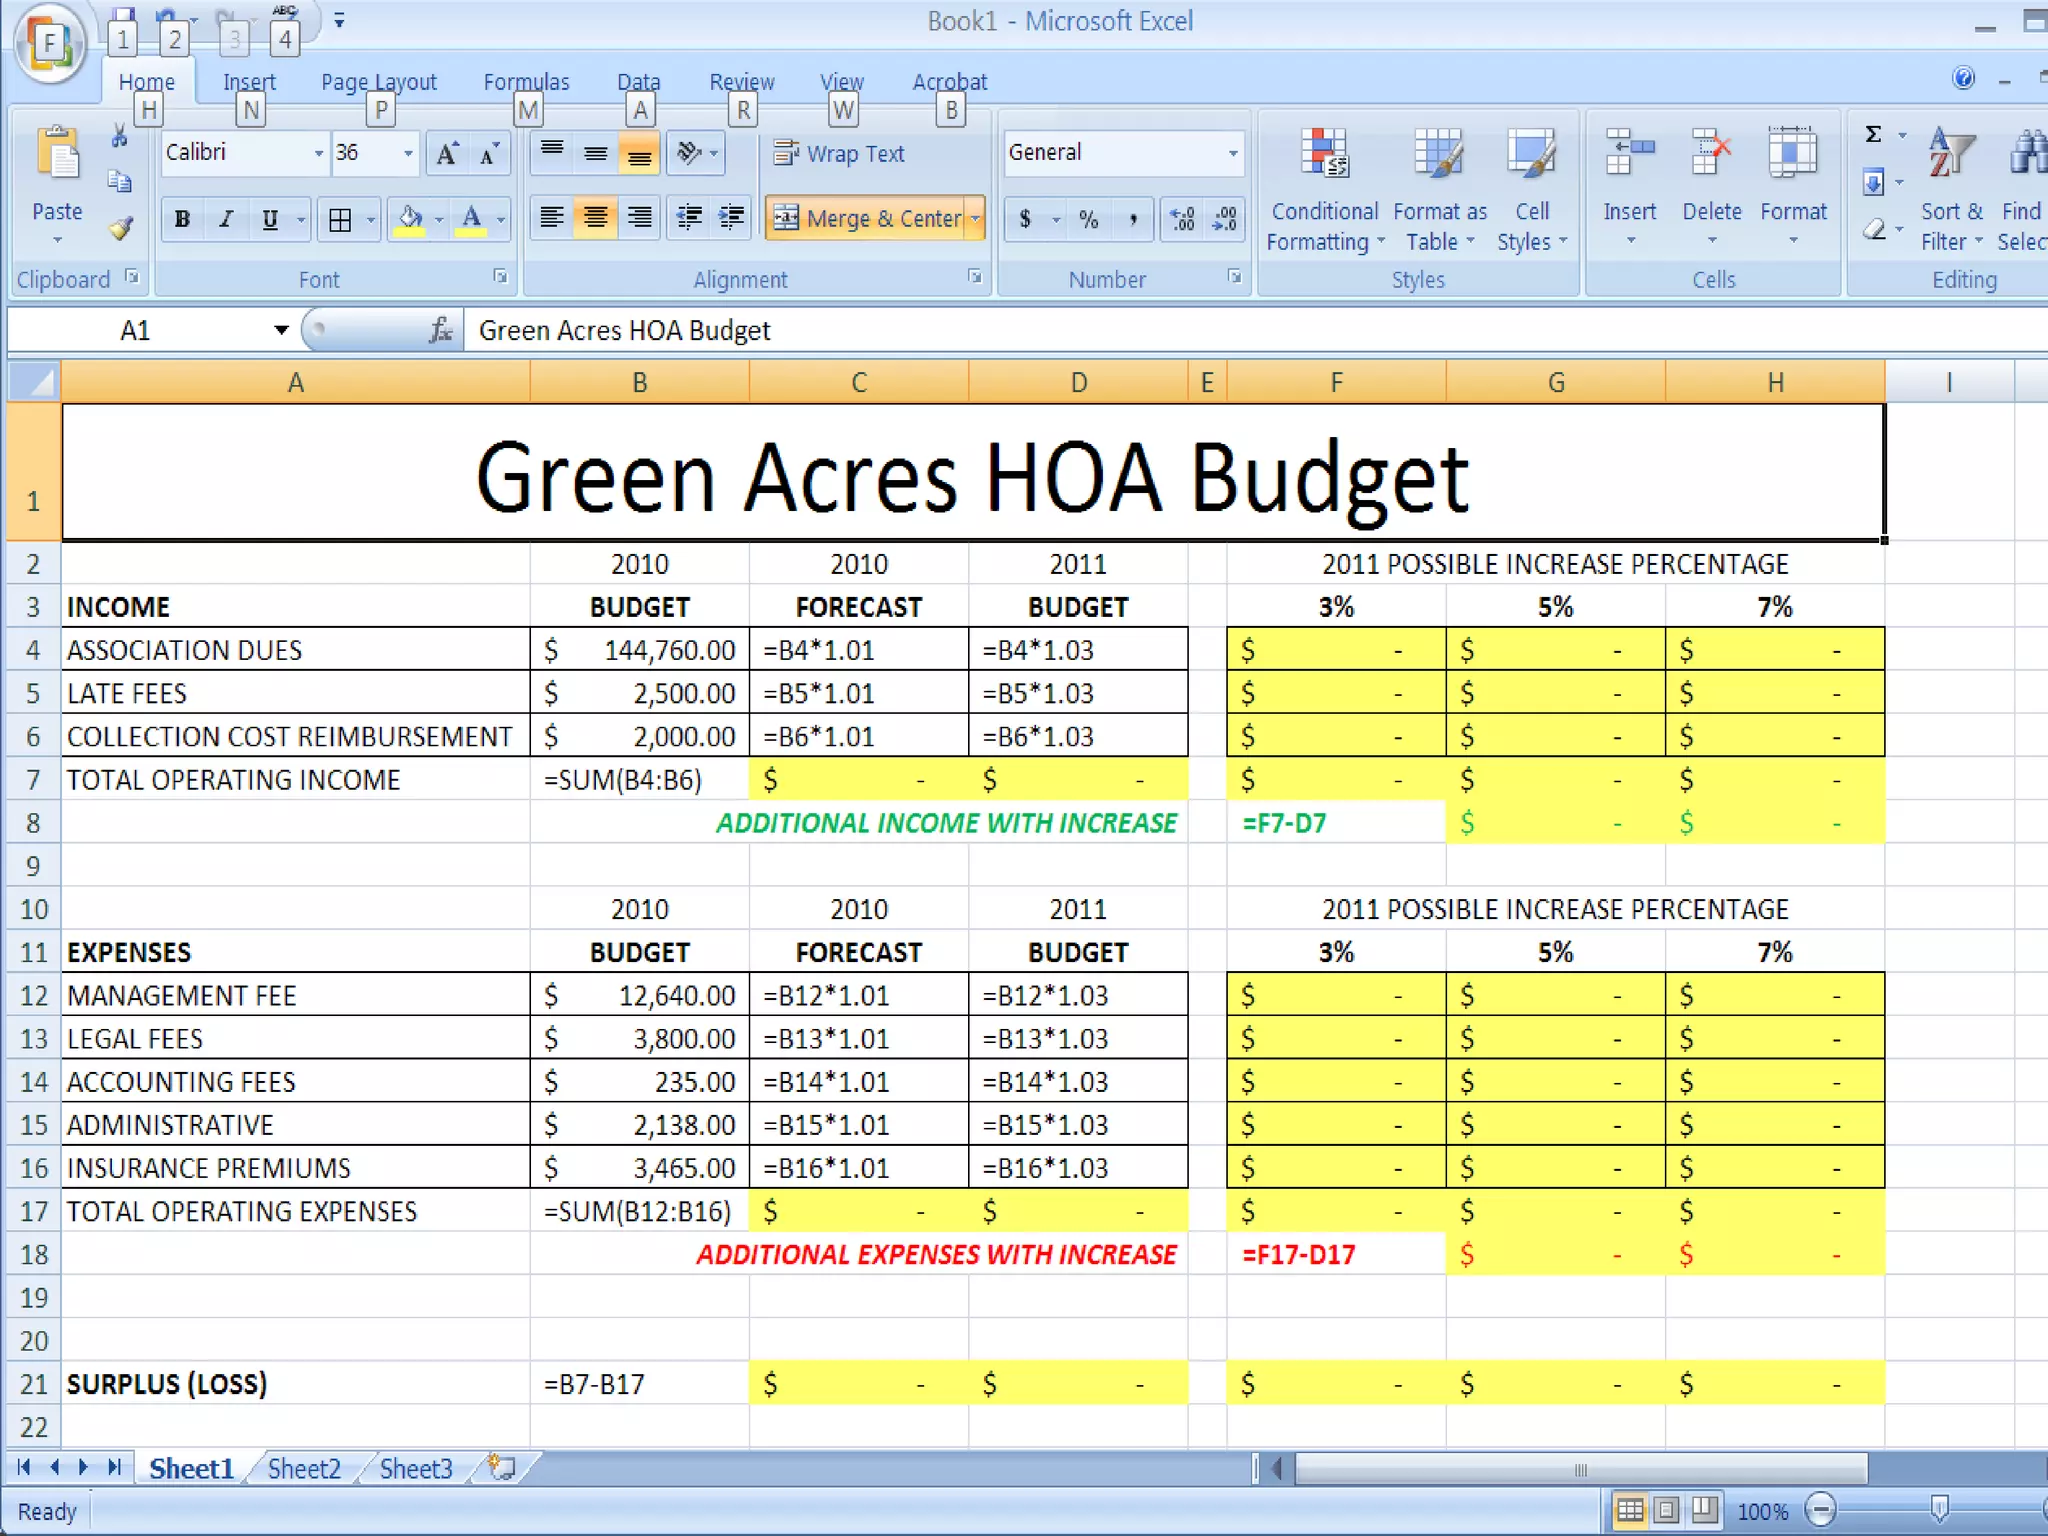This screenshot has width=2048, height=1536.
Task: Switch to the Formulas ribbon tab
Action: (526, 82)
